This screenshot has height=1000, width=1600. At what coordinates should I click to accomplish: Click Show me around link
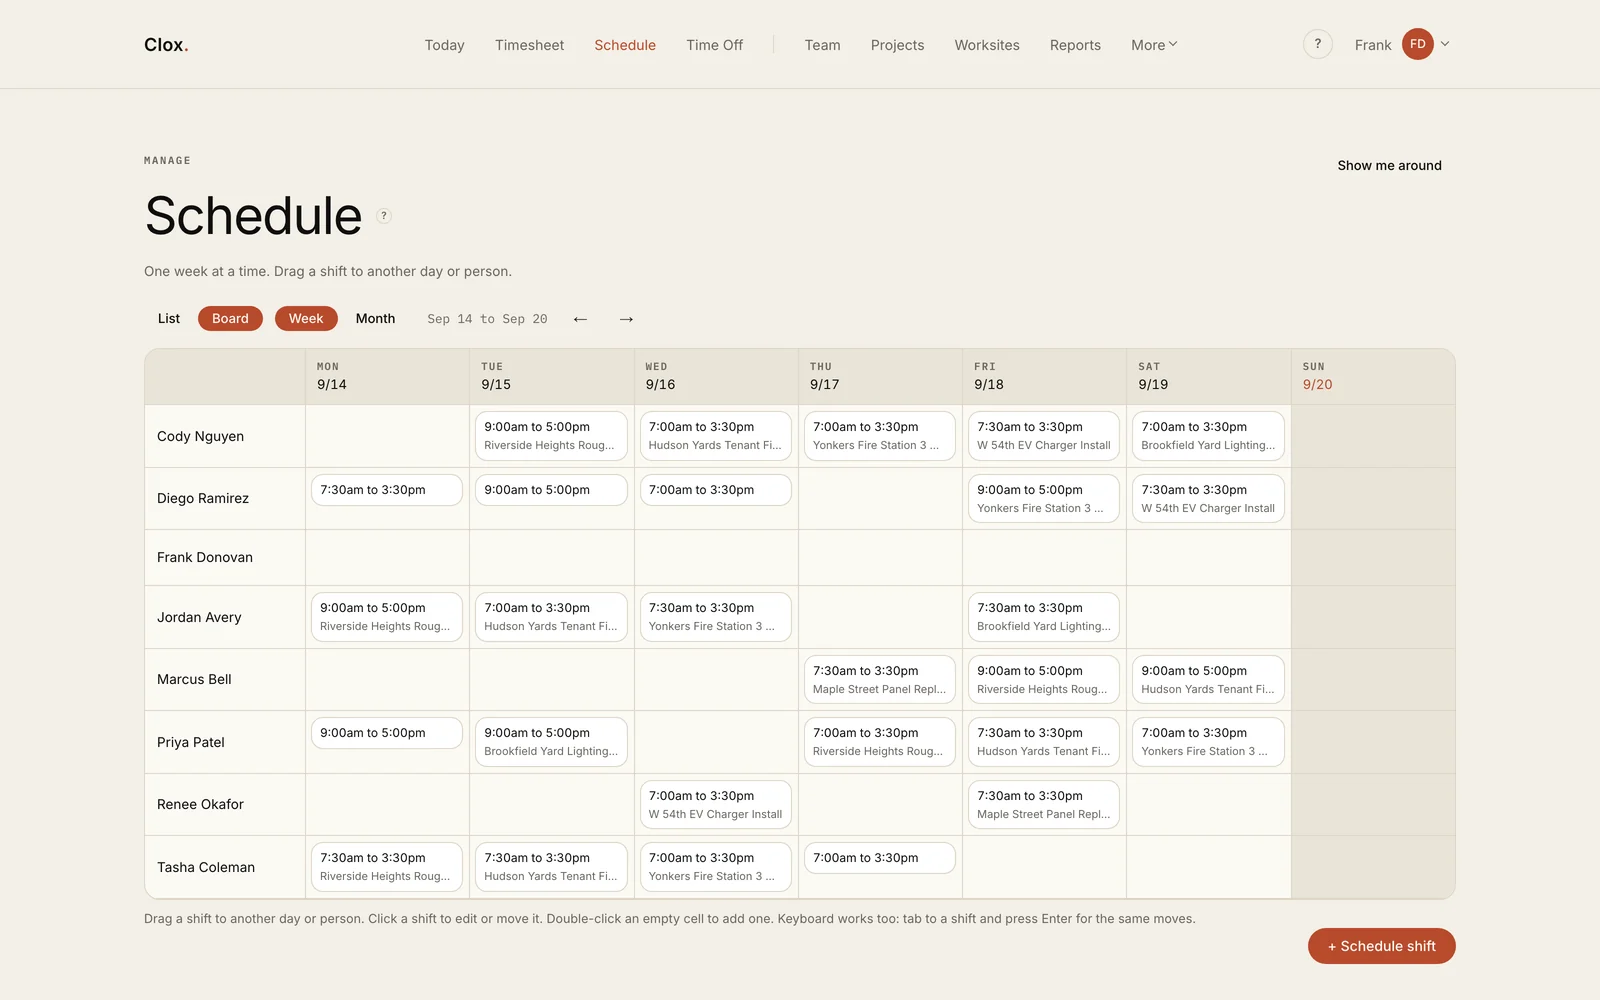(1389, 166)
